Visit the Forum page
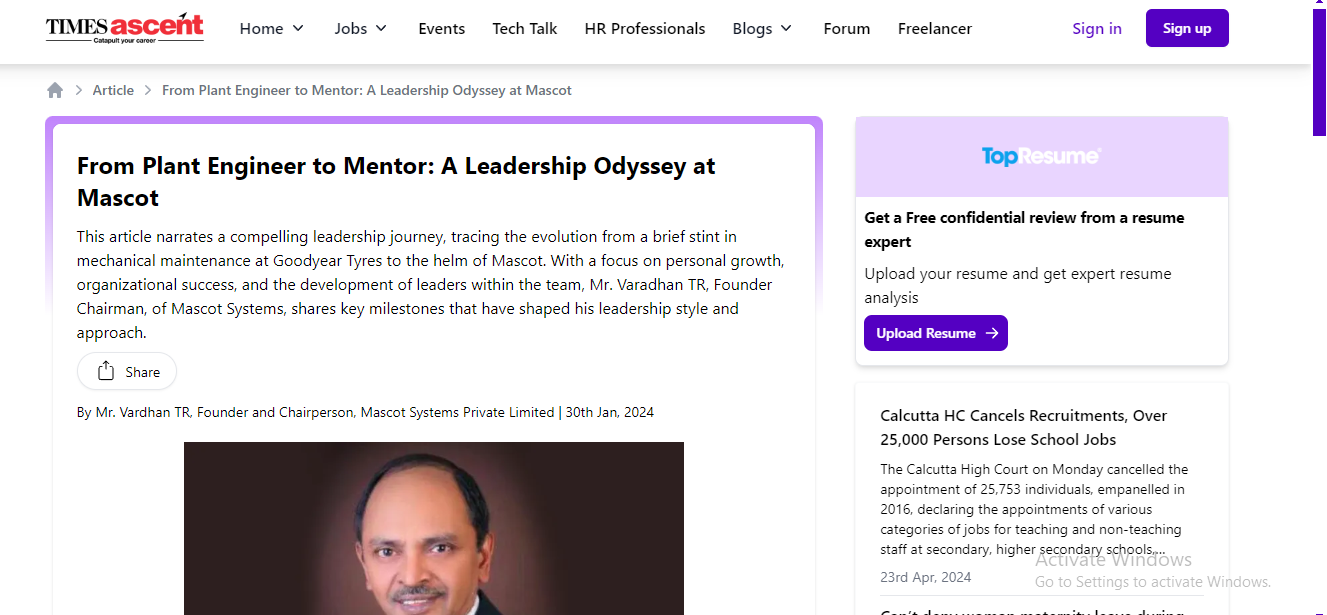This screenshot has width=1327, height=615. point(847,29)
